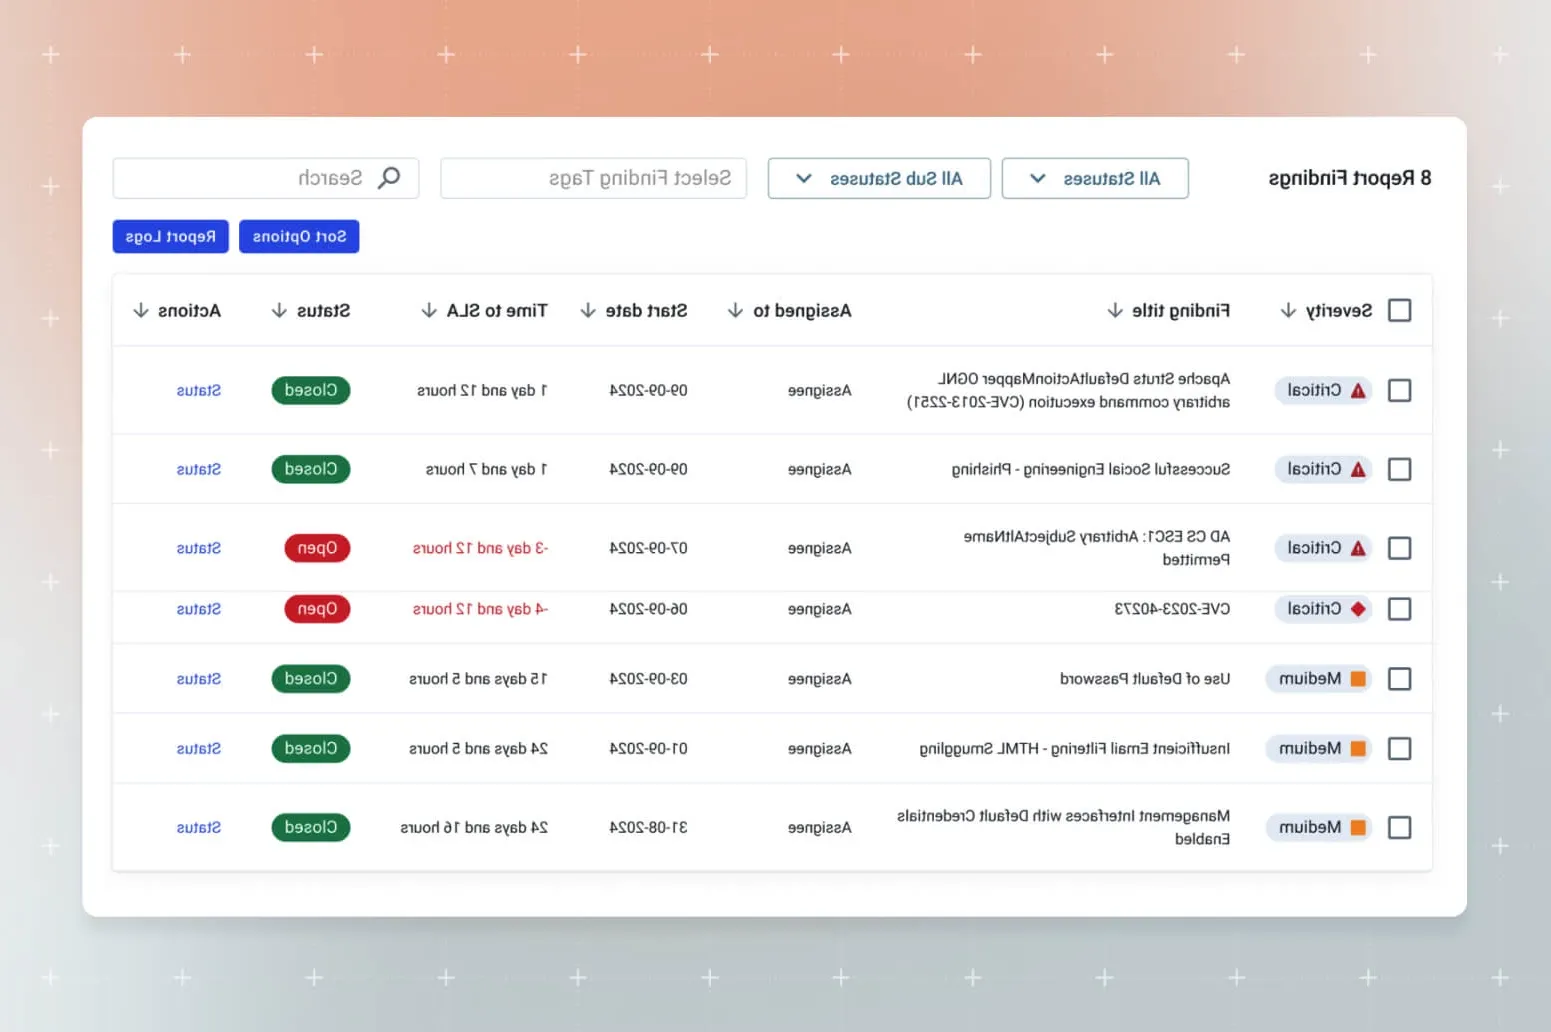Click the '-3 day and 12 hours' SLA value
This screenshot has height=1032, width=1551.
(x=480, y=549)
